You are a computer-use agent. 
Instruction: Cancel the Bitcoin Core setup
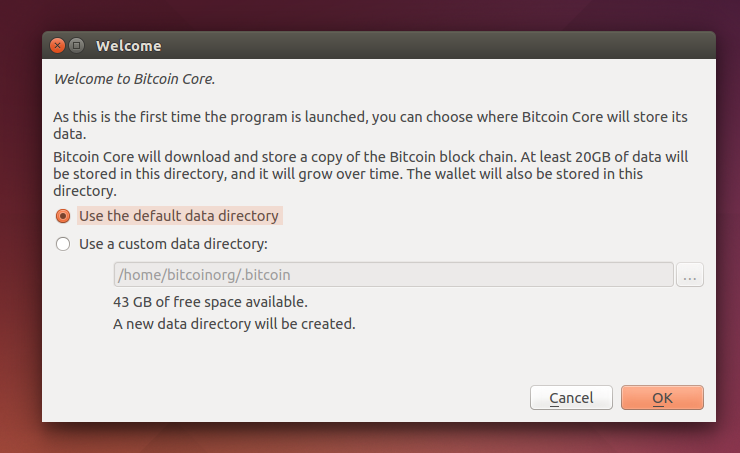point(571,398)
